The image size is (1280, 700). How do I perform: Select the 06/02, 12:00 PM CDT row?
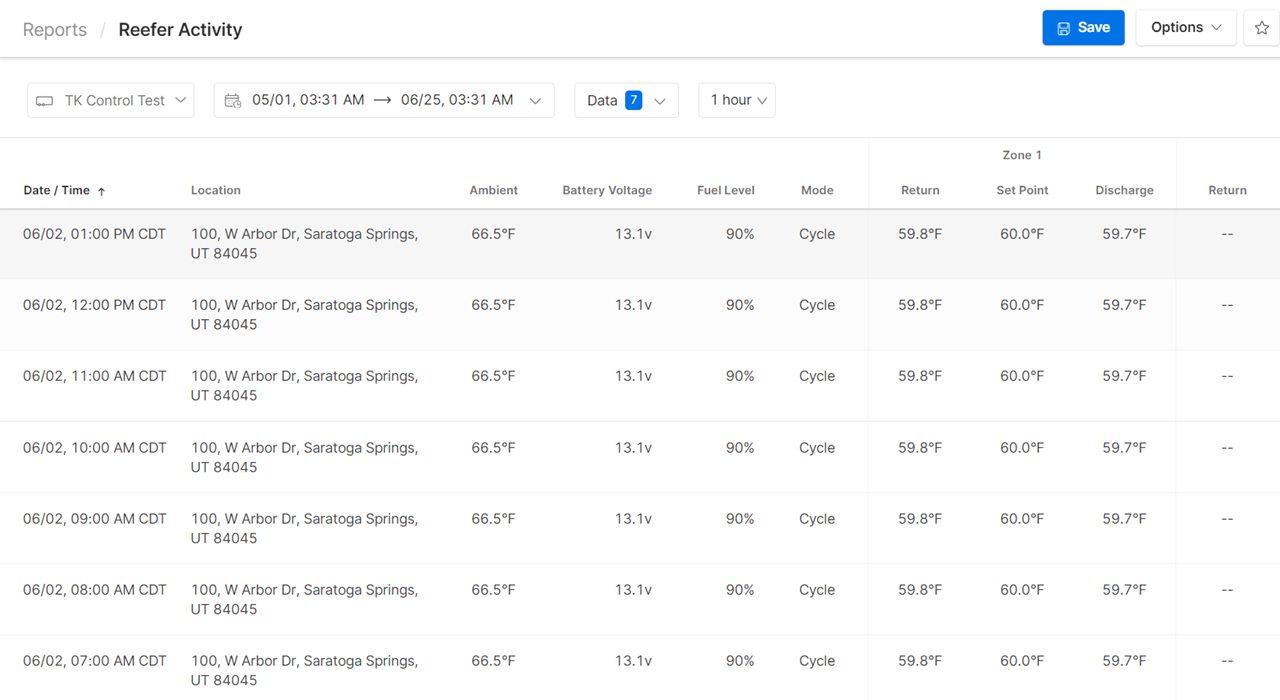point(640,315)
